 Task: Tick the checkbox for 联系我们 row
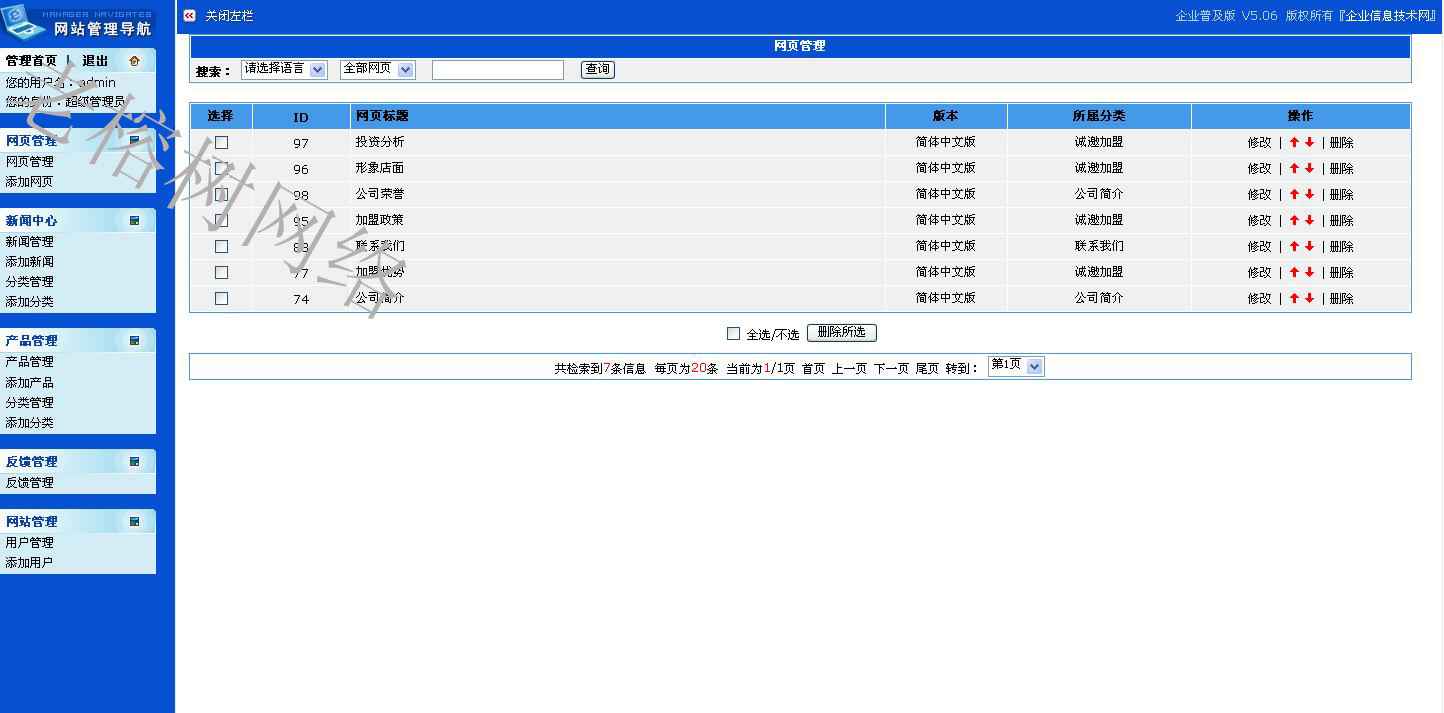pos(221,246)
